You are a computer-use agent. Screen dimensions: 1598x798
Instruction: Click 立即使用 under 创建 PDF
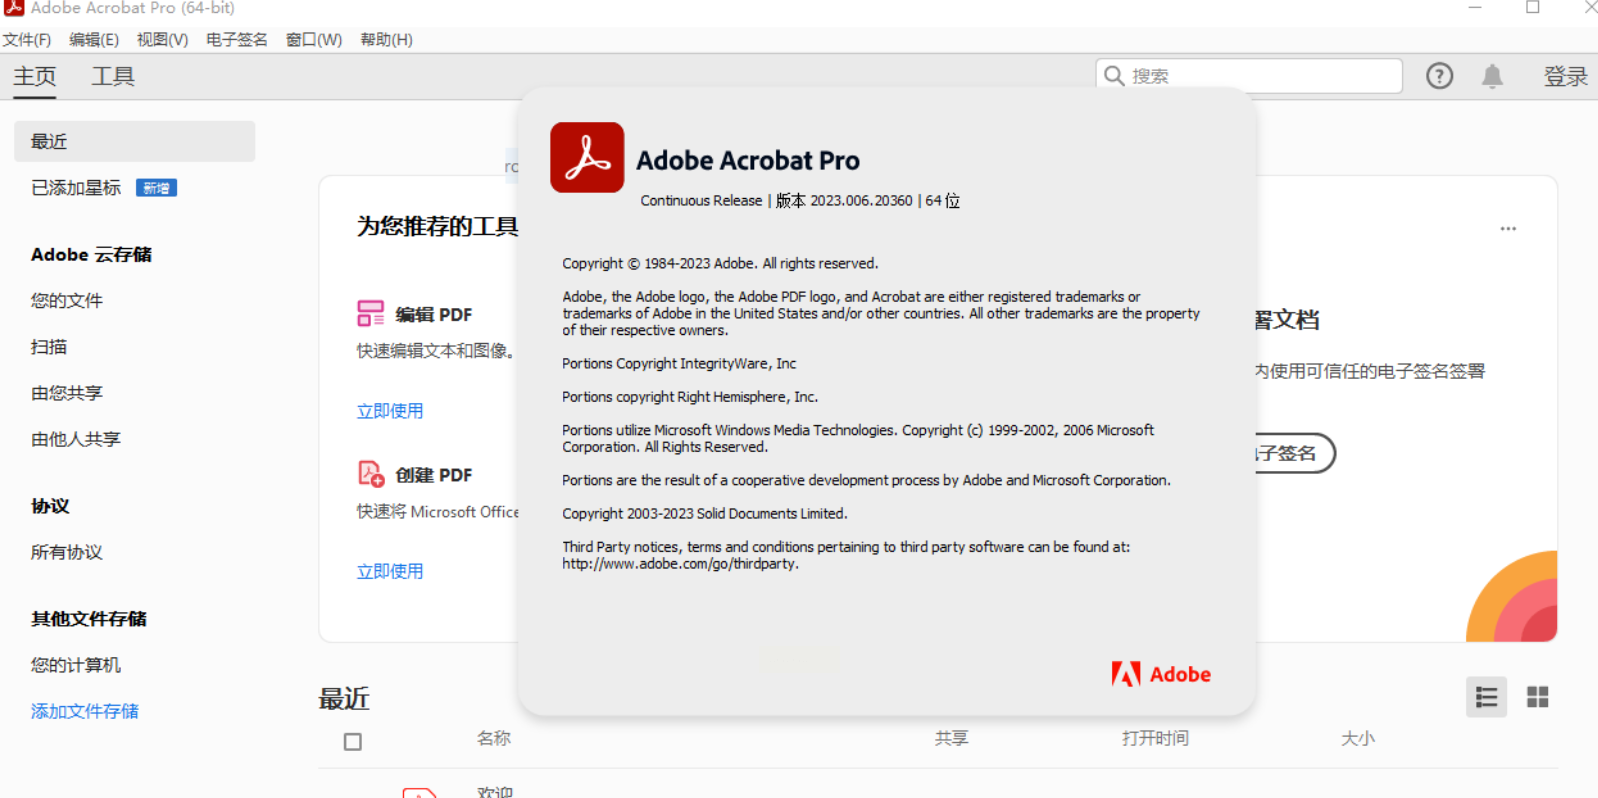coord(390,571)
